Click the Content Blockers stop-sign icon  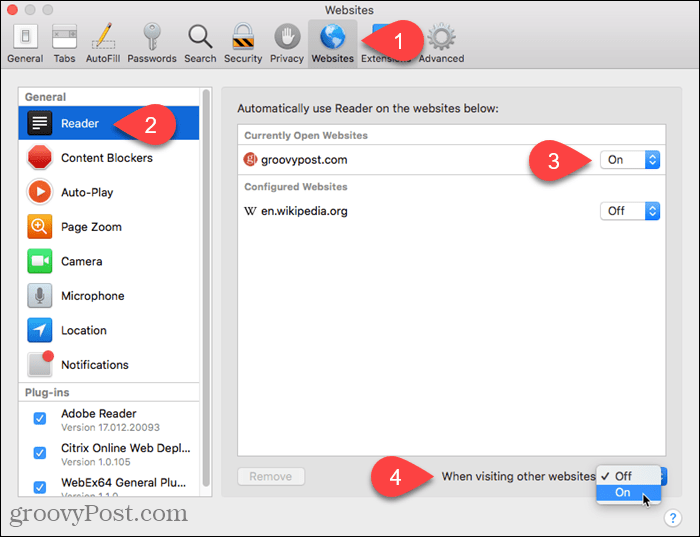(40, 158)
